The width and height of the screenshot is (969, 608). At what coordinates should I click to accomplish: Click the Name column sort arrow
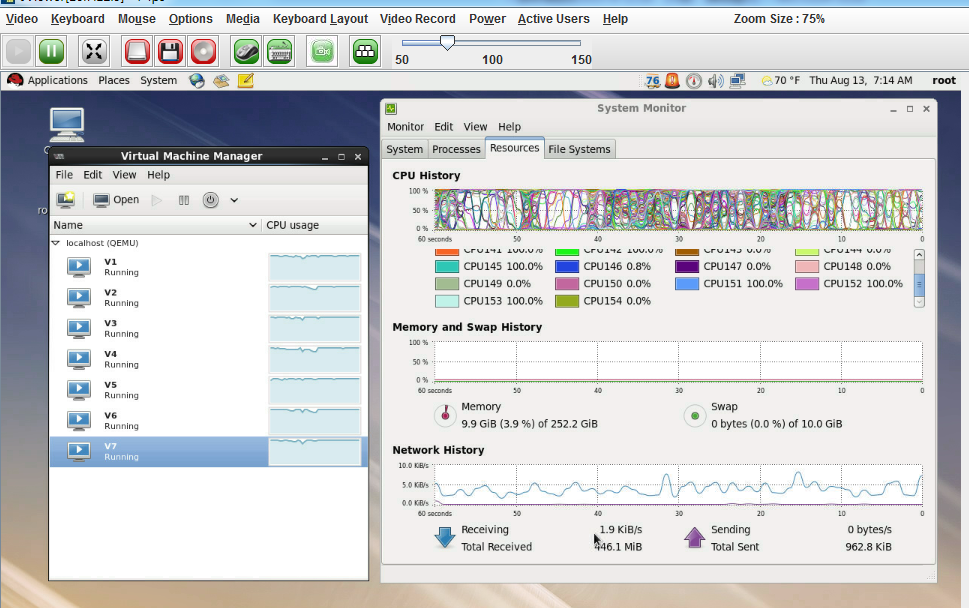pyautogui.click(x=252, y=226)
